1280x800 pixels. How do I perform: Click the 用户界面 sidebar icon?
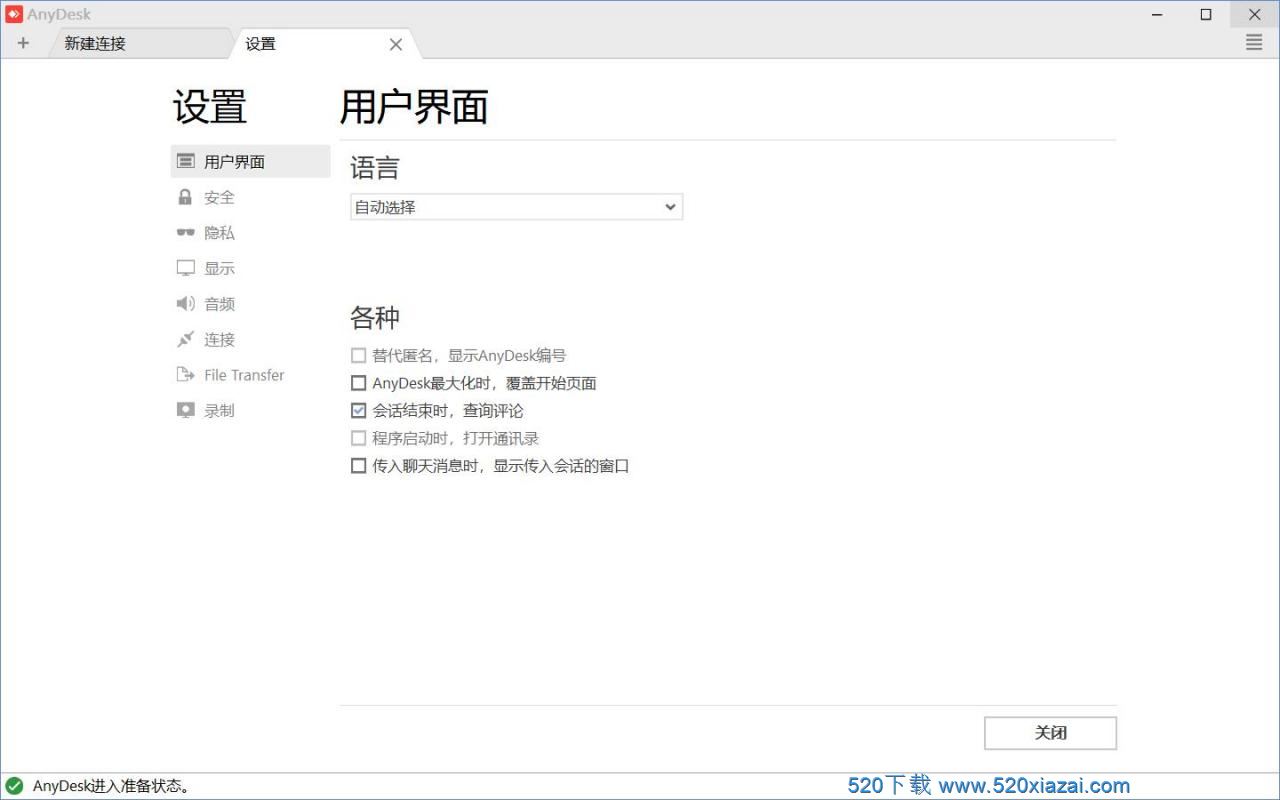point(186,161)
